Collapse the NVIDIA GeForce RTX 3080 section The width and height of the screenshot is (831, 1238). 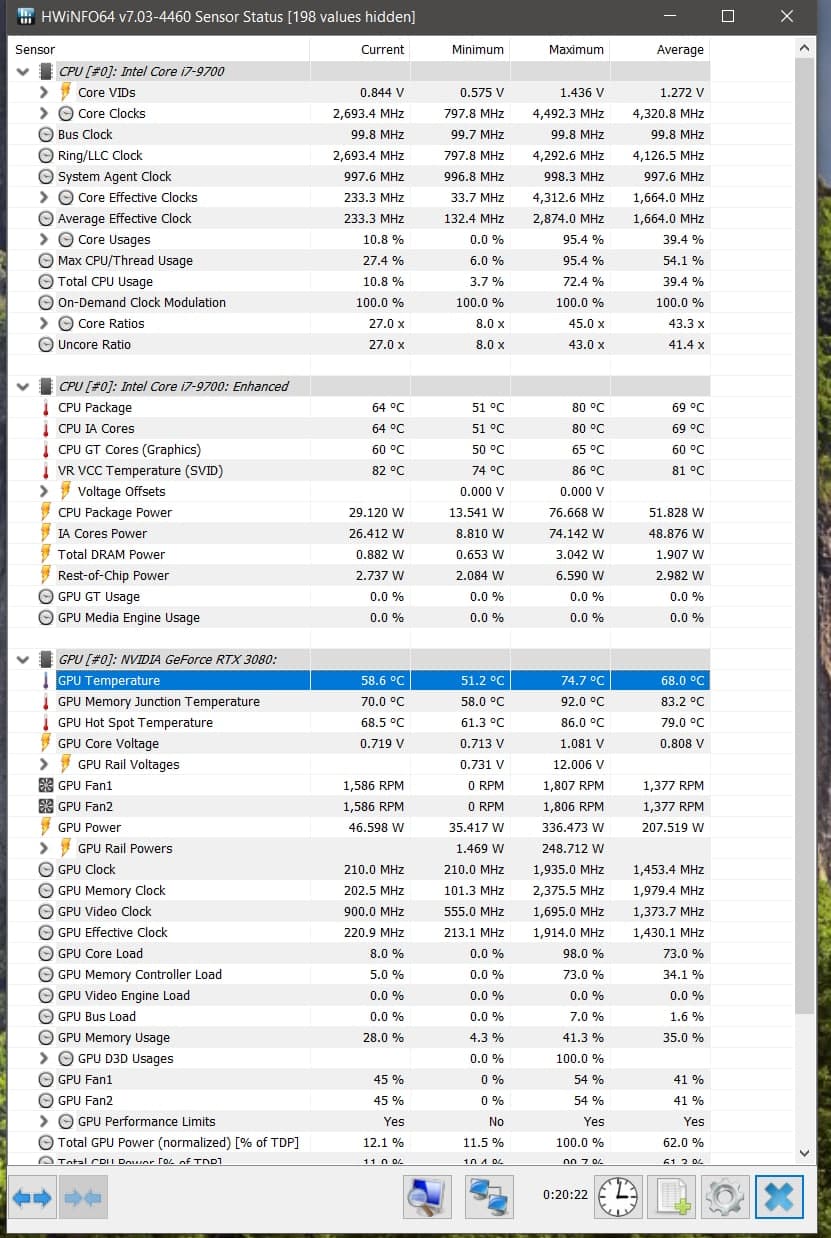coord(23,659)
